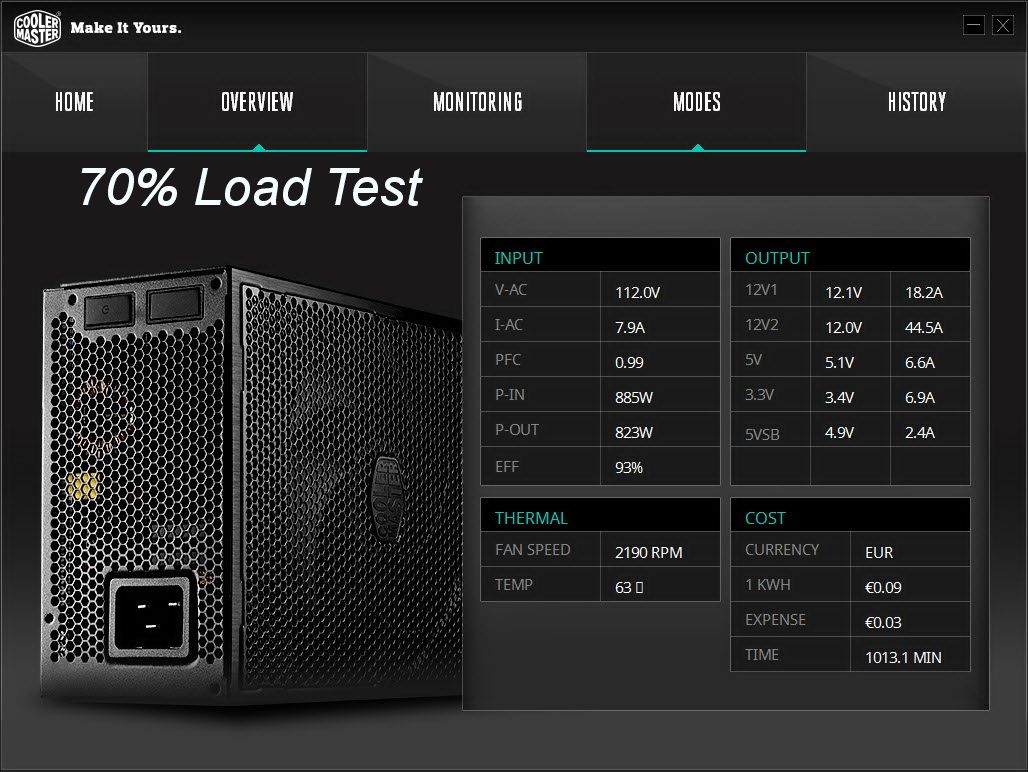This screenshot has width=1028, height=772.
Task: Select the 5V rail voltage 5.1V
Action: coord(839,362)
